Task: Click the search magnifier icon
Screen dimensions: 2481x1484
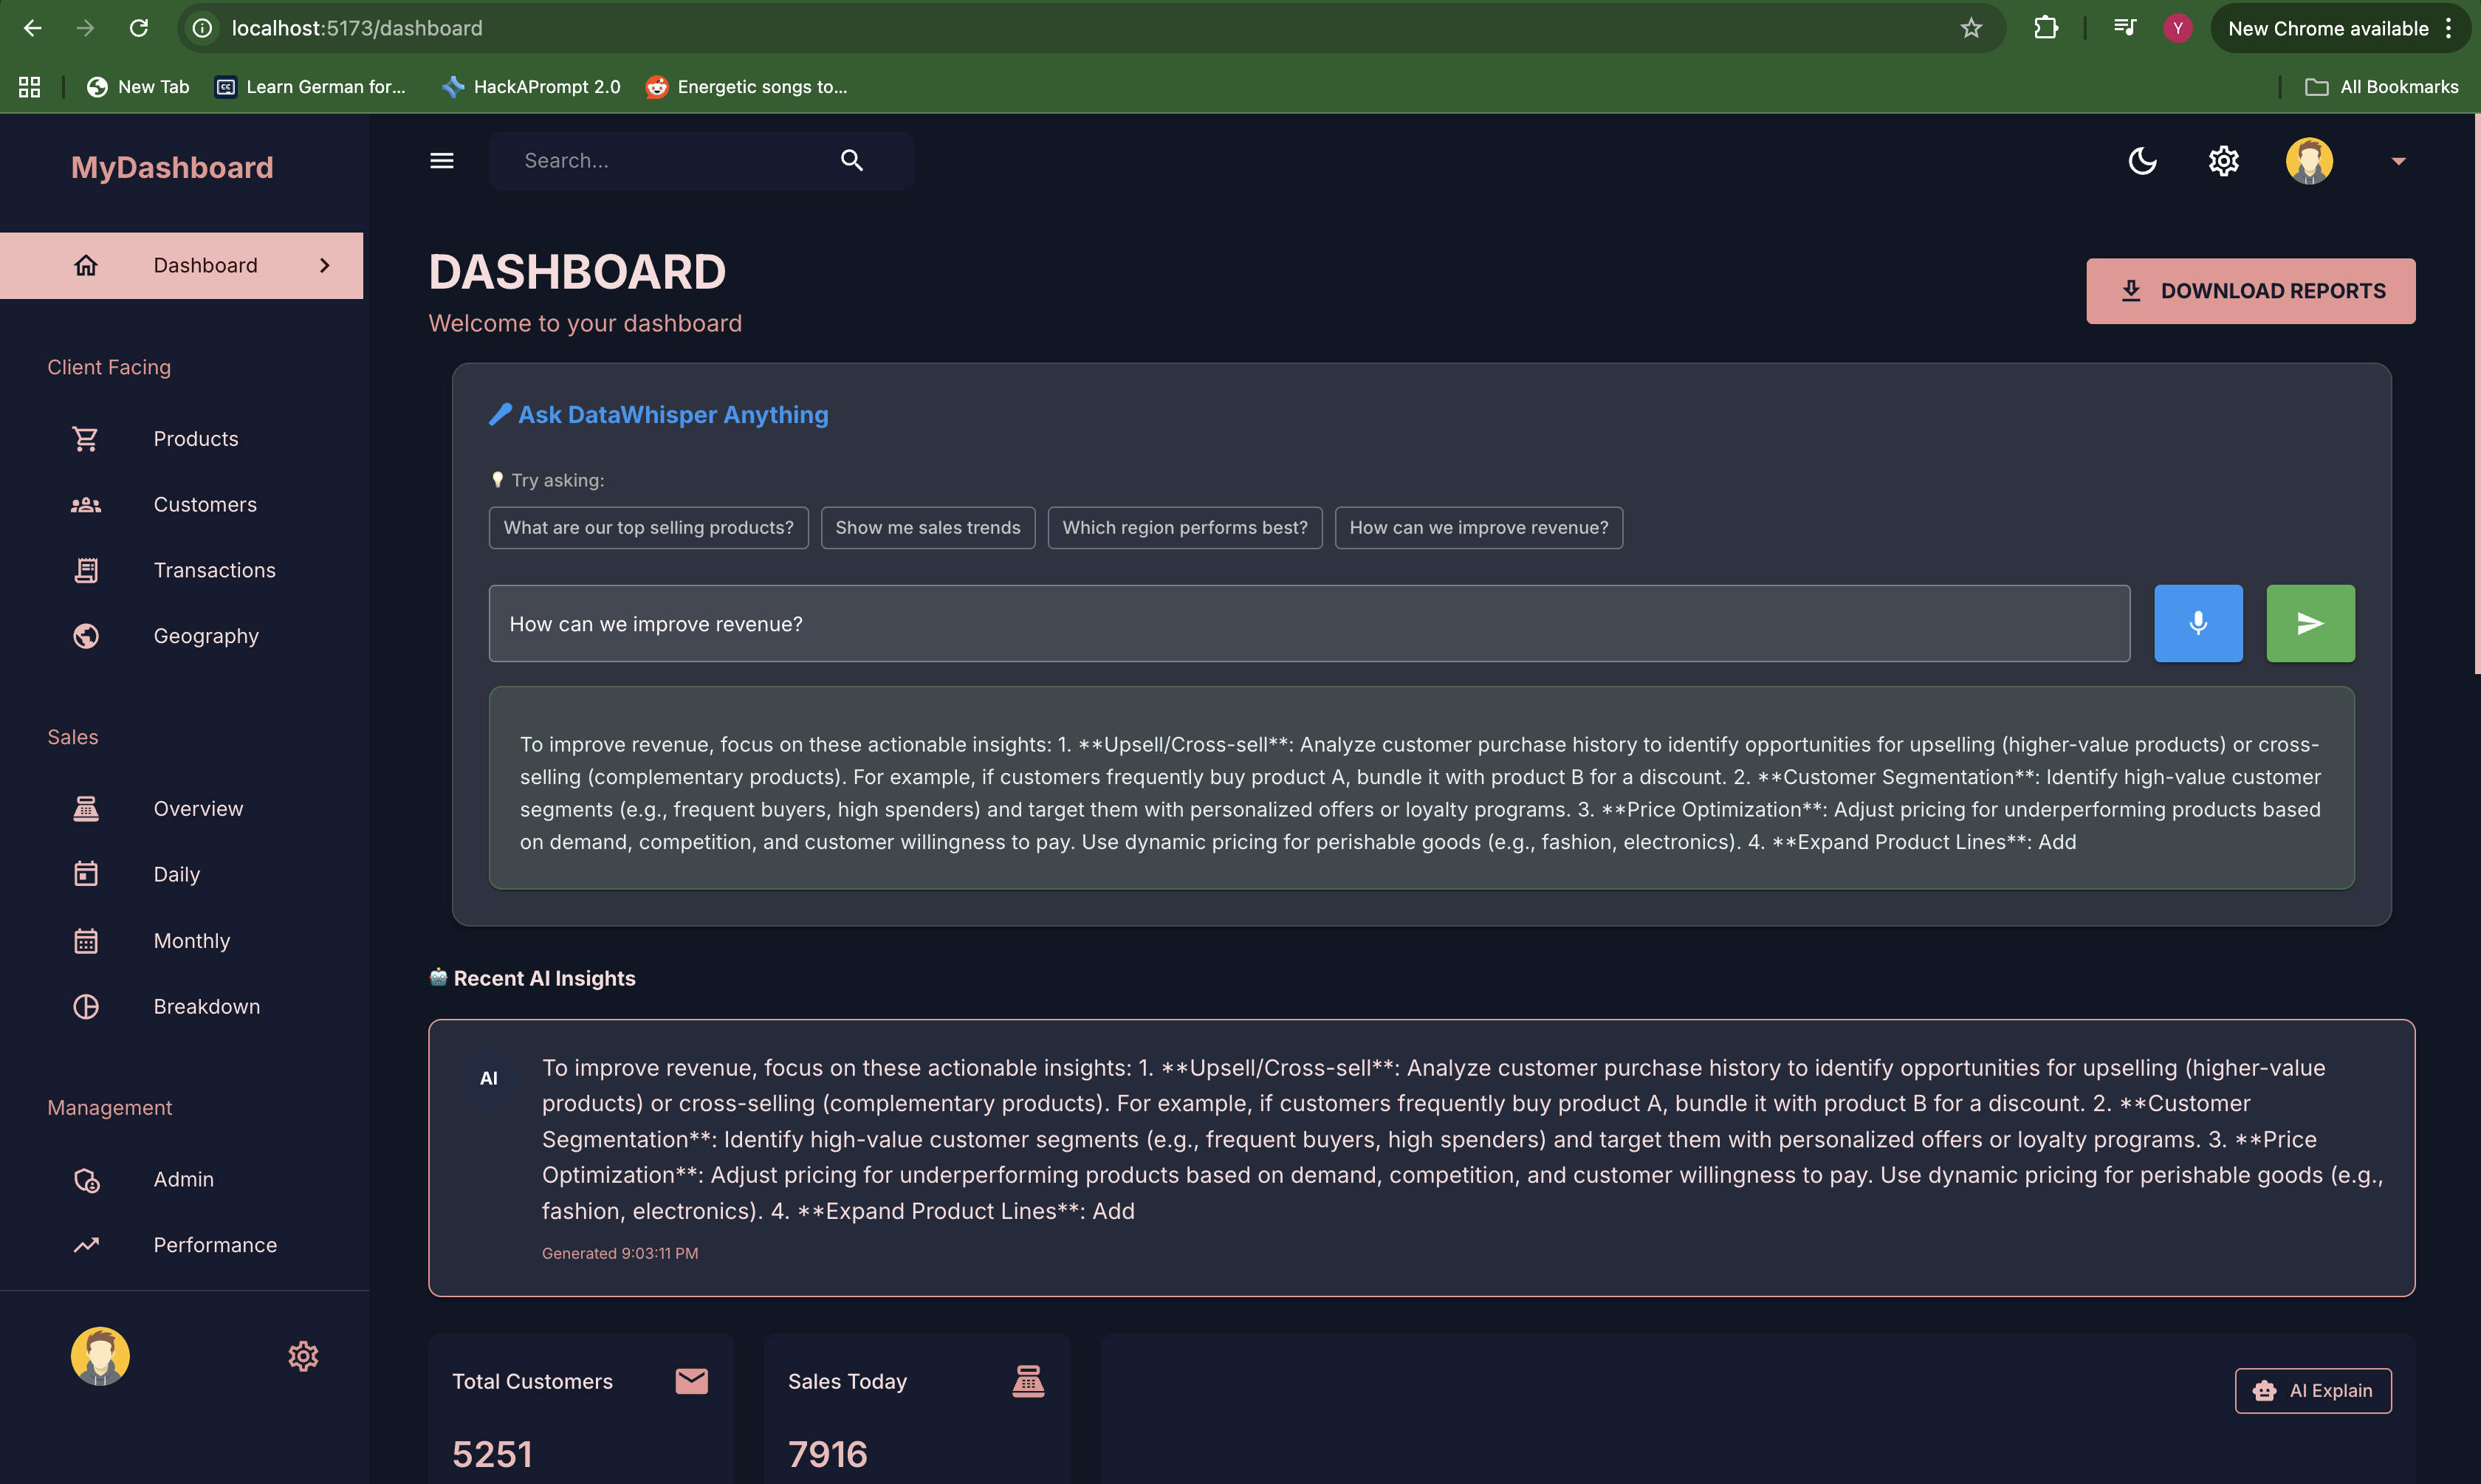Action: point(851,160)
